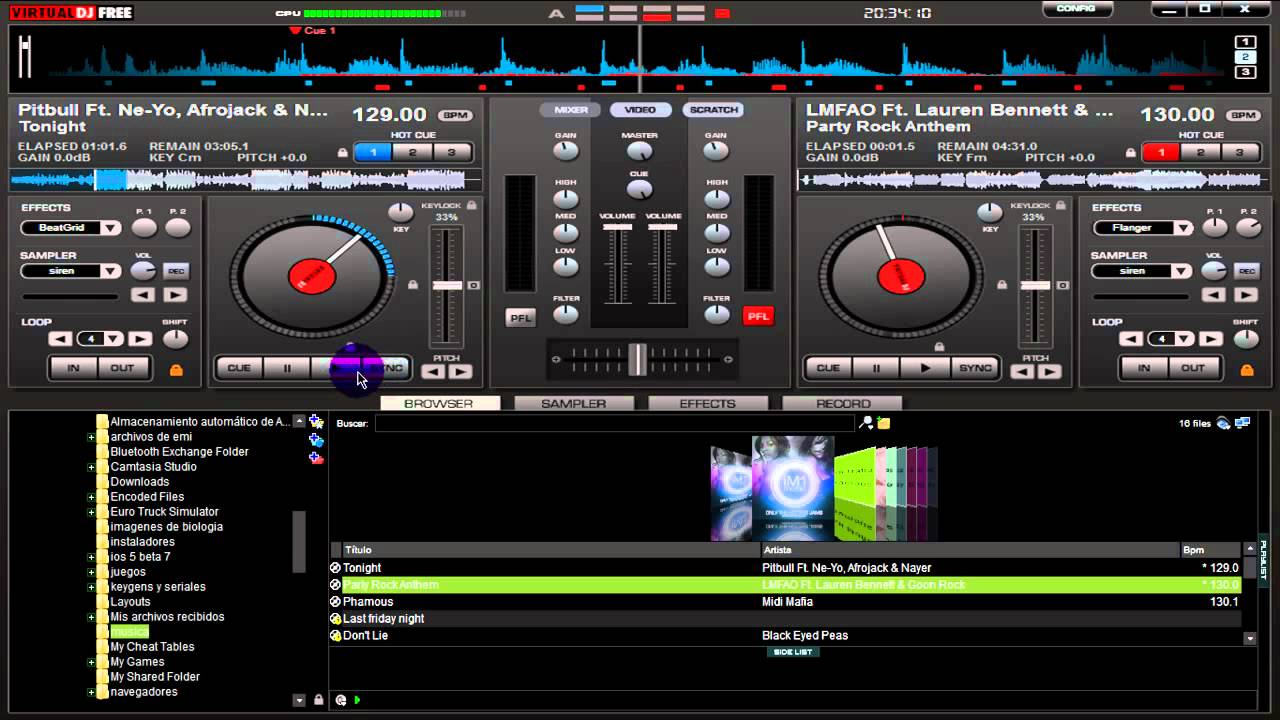Viewport: 1280px width, 720px height.
Task: Click the CONFIG button
Action: tap(1076, 9)
